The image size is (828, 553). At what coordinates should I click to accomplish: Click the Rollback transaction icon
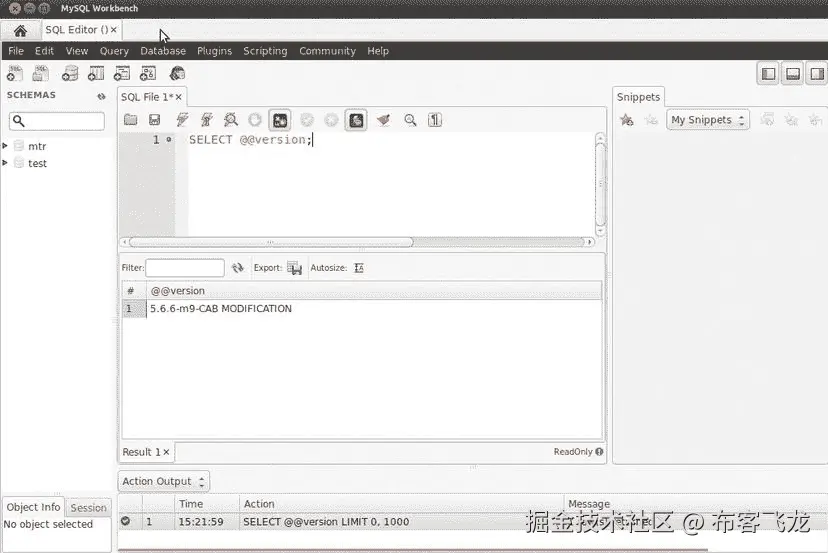331,120
